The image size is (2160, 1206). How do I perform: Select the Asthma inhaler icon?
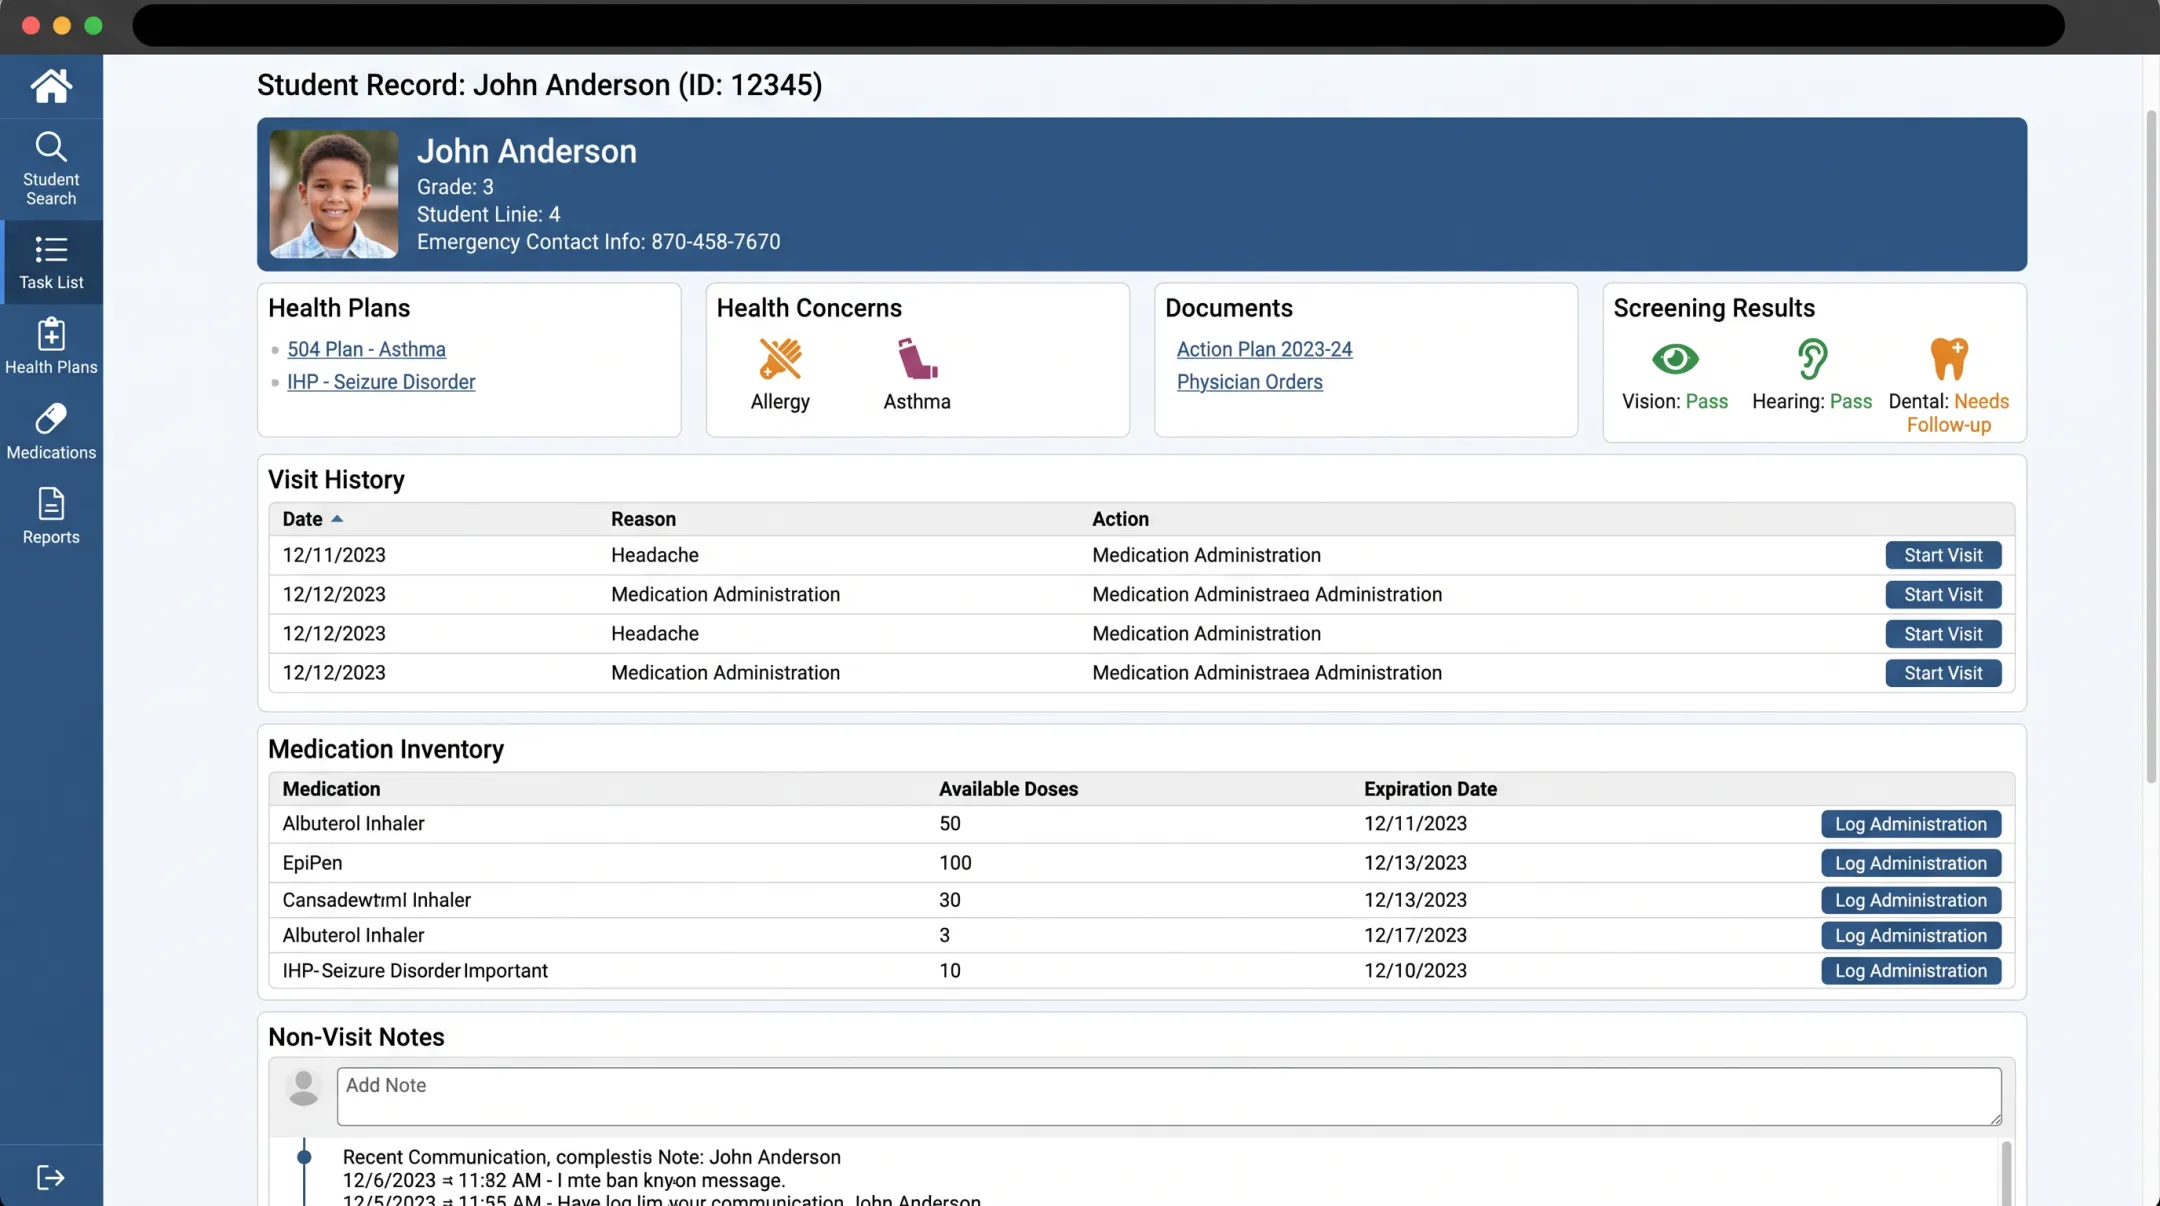point(917,359)
